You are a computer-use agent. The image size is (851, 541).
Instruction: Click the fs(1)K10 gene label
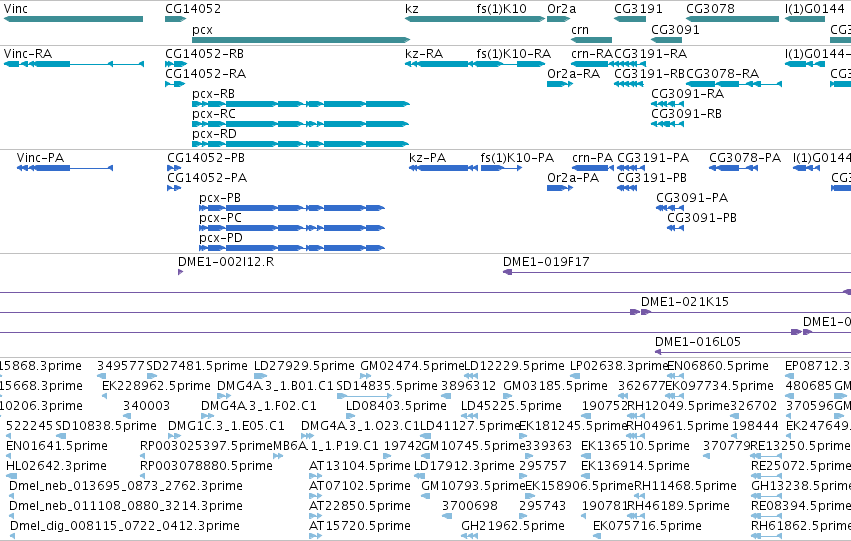point(501,9)
